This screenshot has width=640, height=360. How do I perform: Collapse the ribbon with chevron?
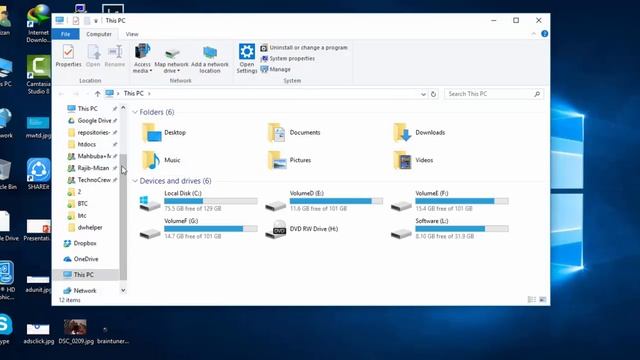pyautogui.click(x=533, y=34)
